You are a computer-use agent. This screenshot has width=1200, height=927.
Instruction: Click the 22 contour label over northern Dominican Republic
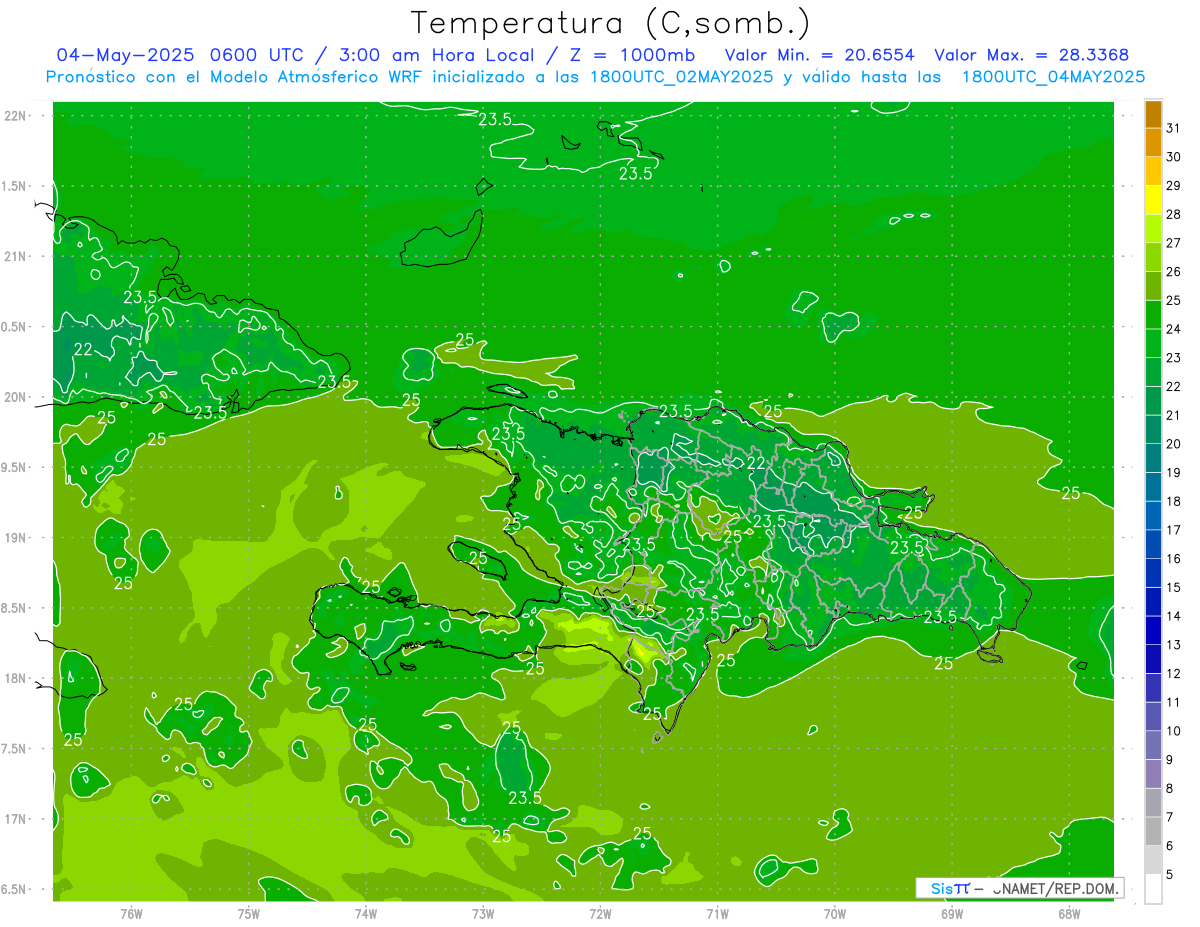[756, 464]
